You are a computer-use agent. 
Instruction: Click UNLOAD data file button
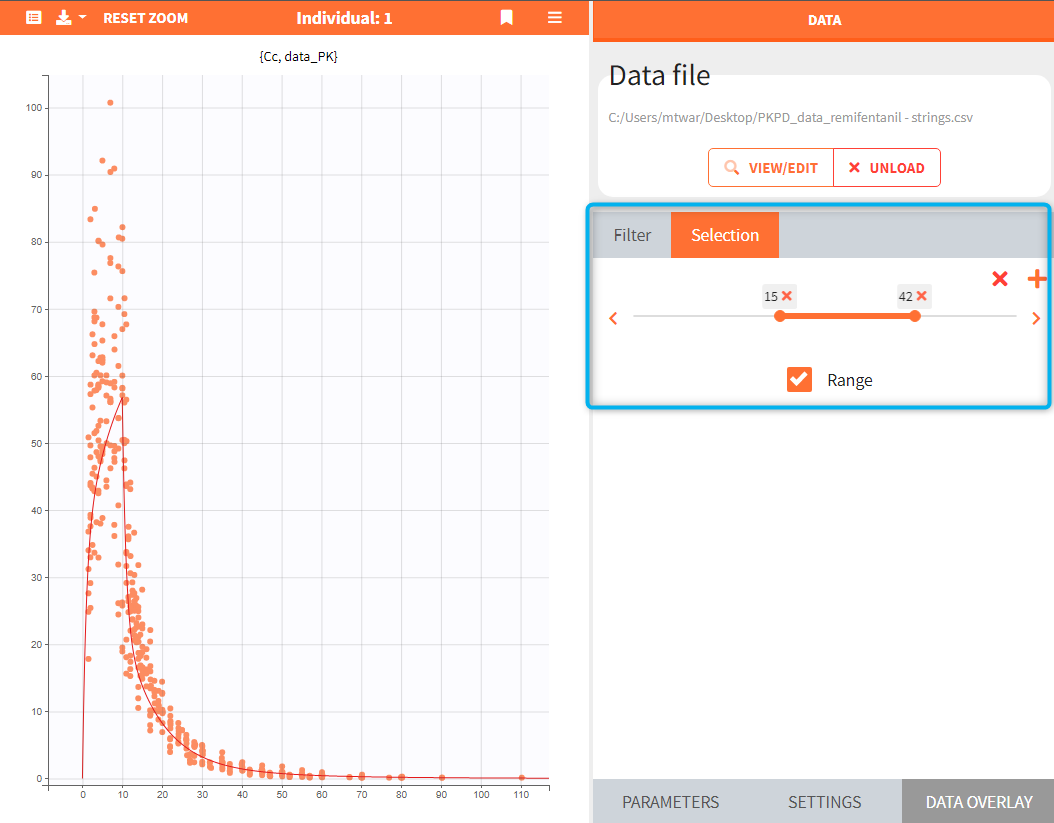[886, 168]
